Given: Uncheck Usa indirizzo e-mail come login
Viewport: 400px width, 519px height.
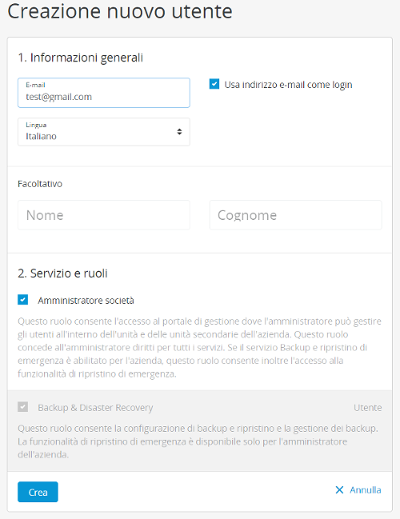Looking at the screenshot, I should click(214, 84).
